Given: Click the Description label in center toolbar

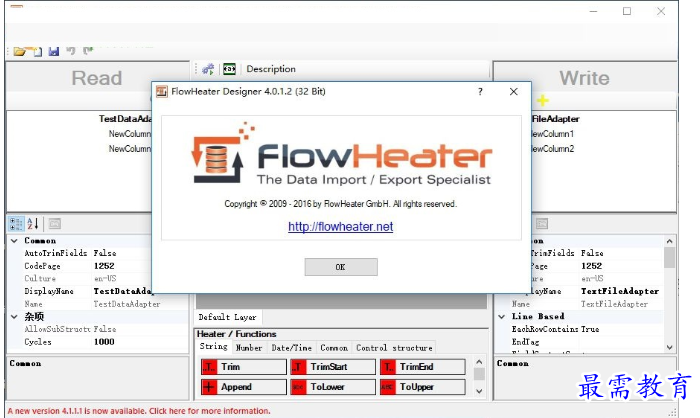Looking at the screenshot, I should pyautogui.click(x=271, y=69).
